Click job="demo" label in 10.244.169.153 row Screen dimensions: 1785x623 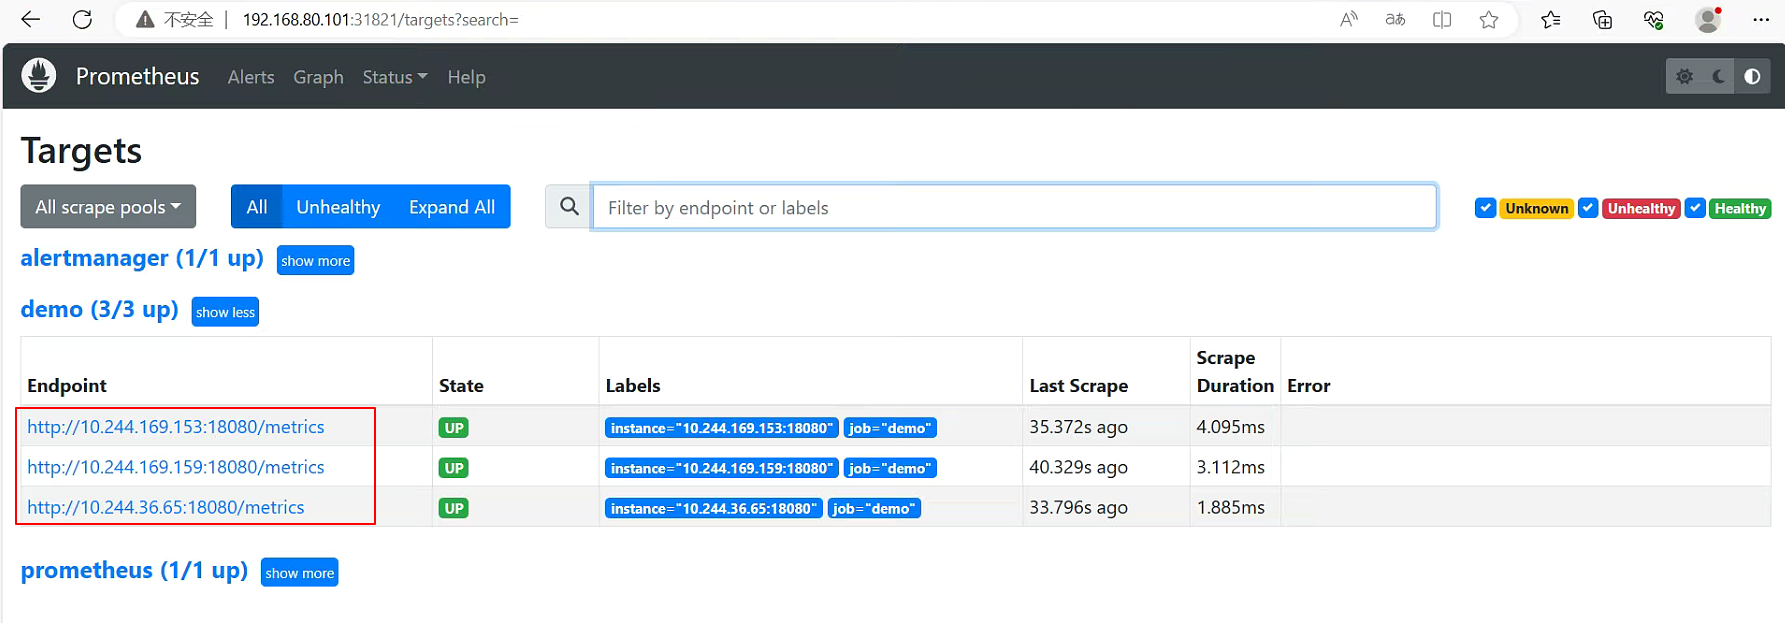point(890,428)
